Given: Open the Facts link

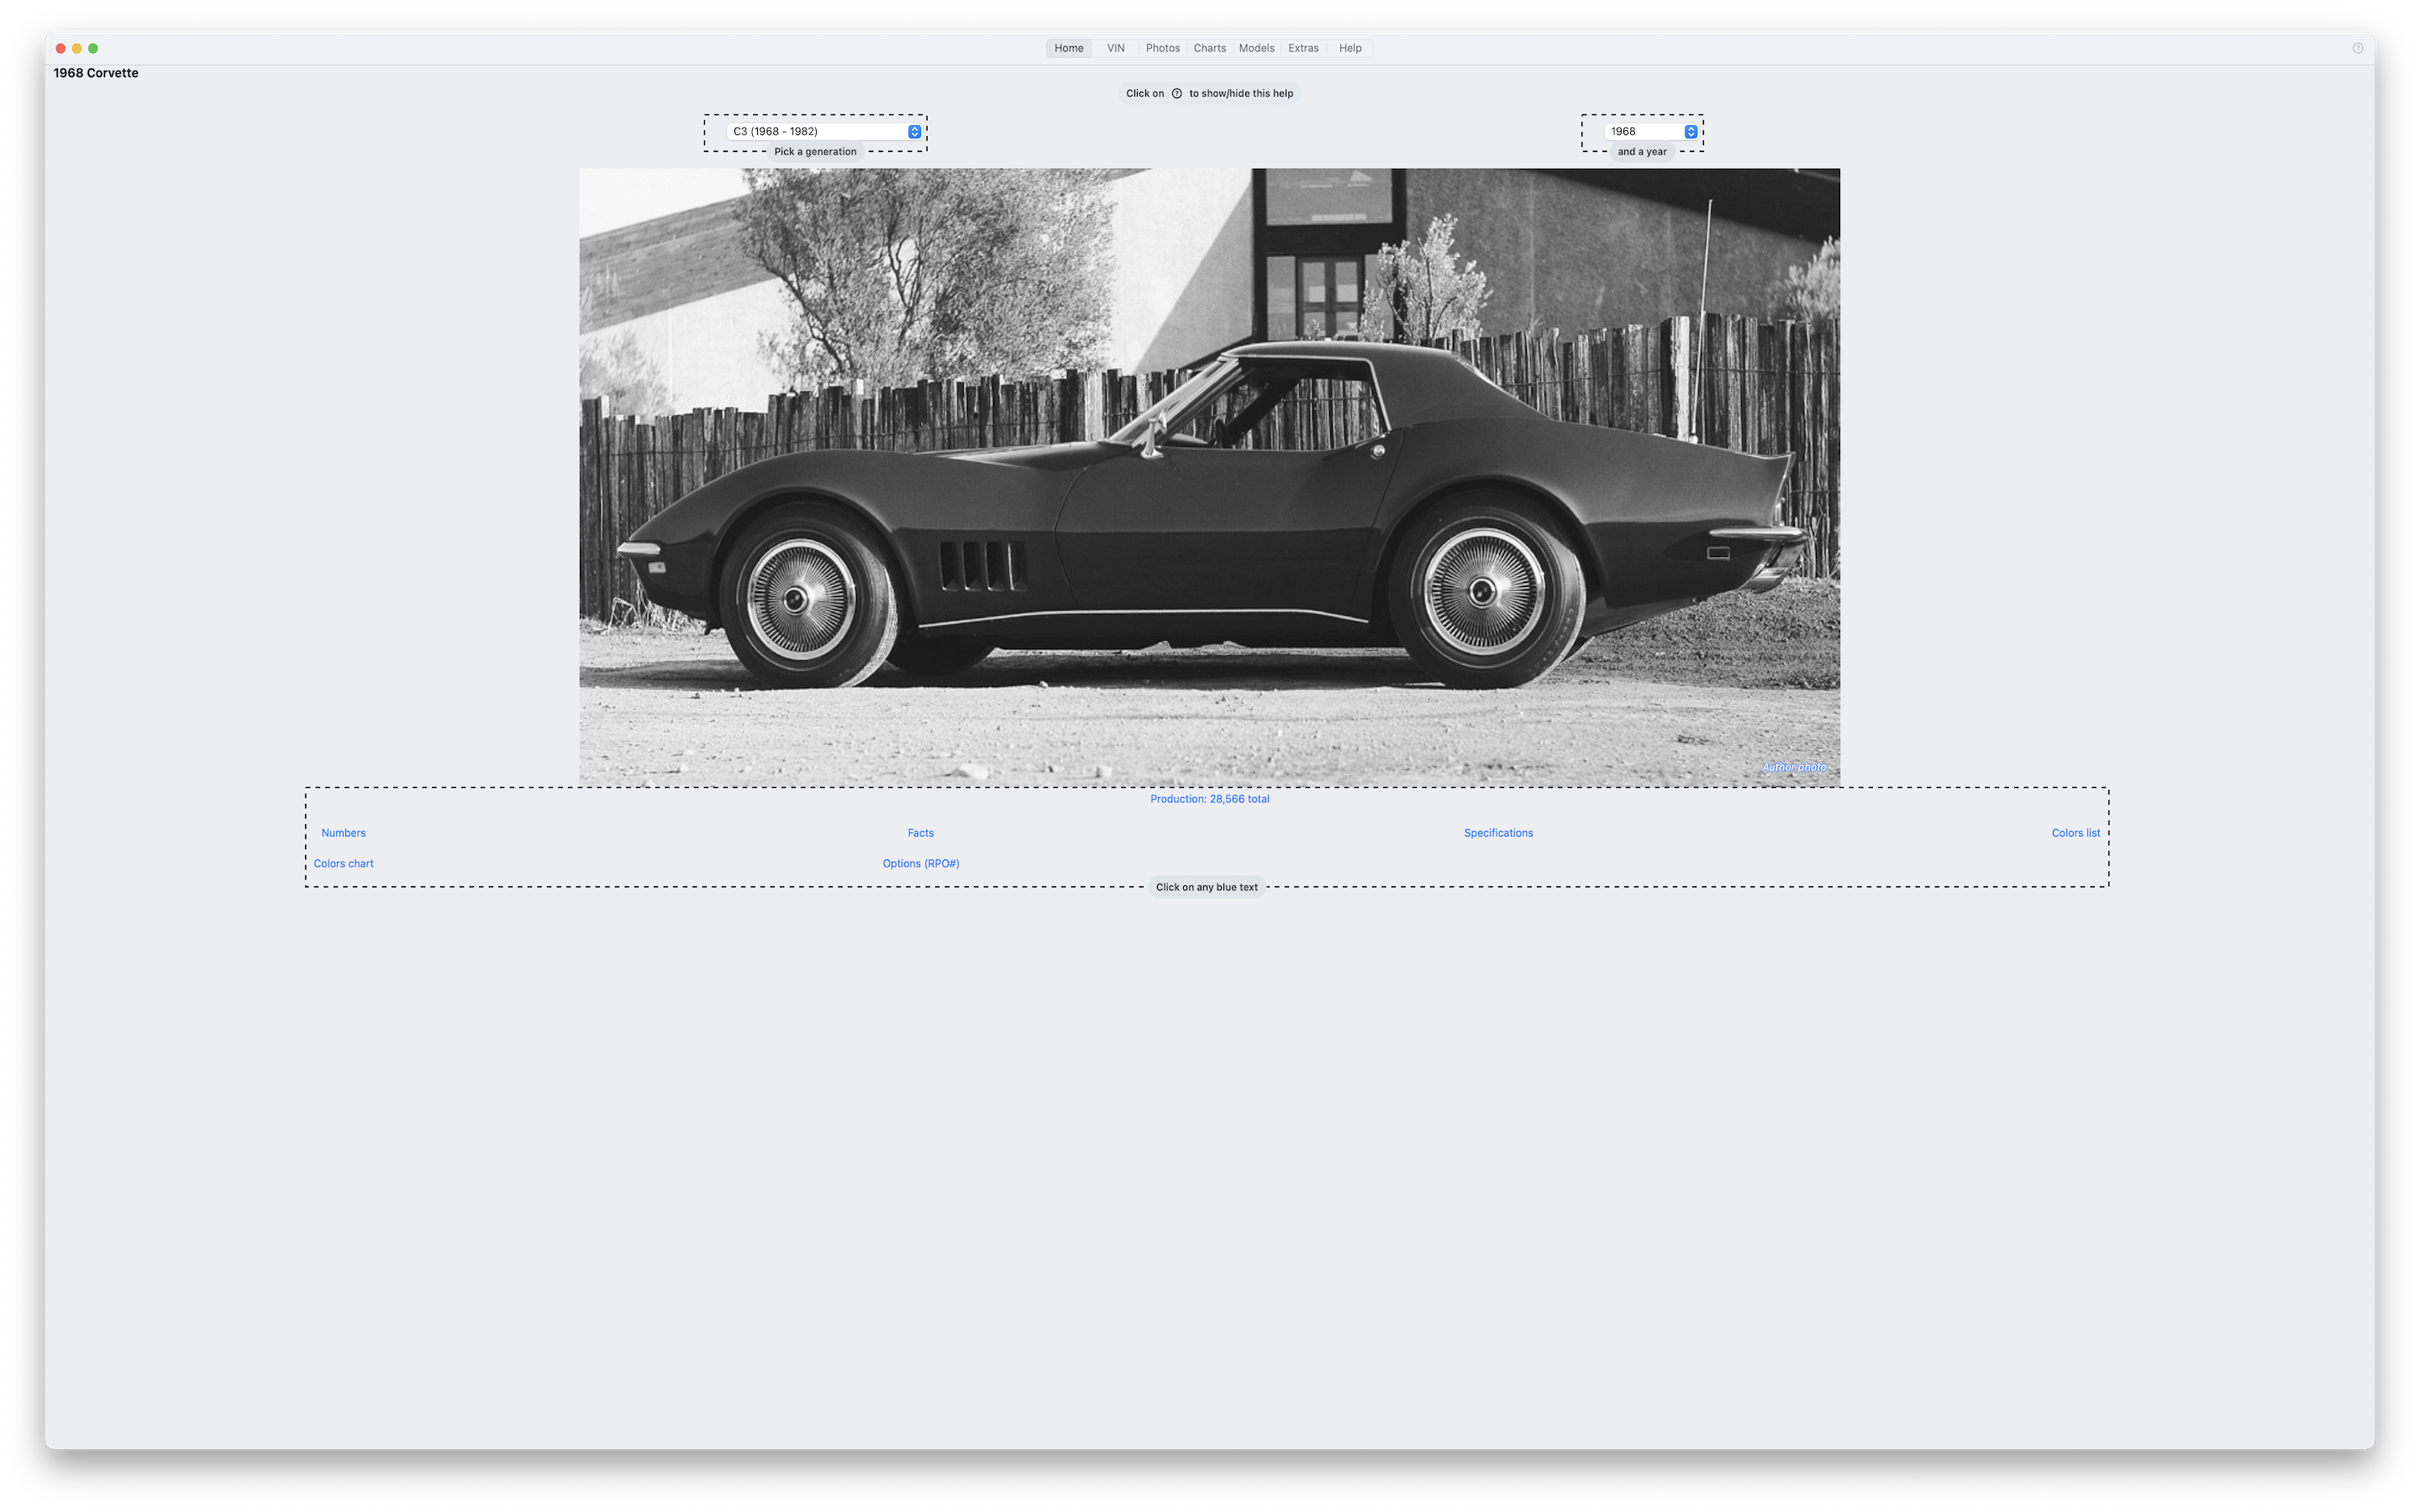Looking at the screenshot, I should tap(920, 833).
